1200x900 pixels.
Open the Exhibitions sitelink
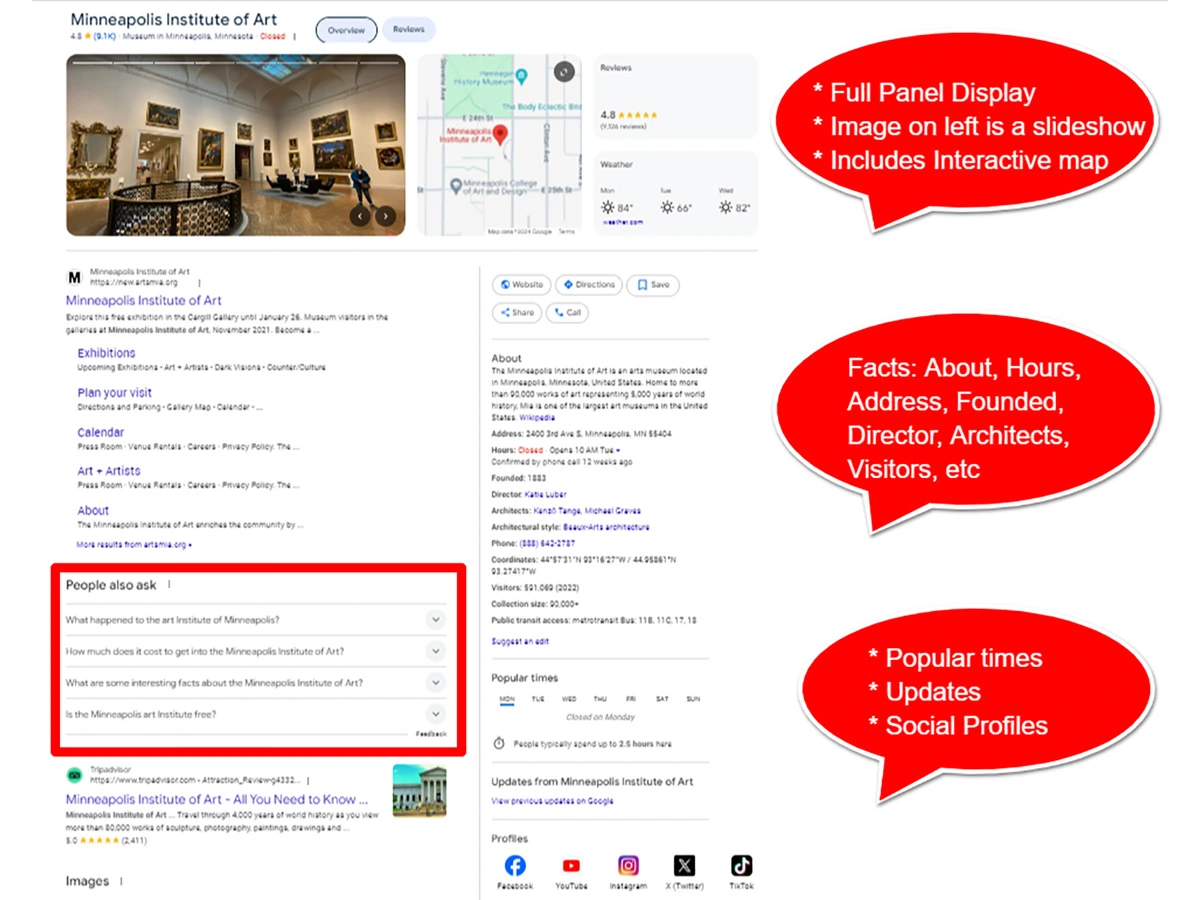coord(106,353)
